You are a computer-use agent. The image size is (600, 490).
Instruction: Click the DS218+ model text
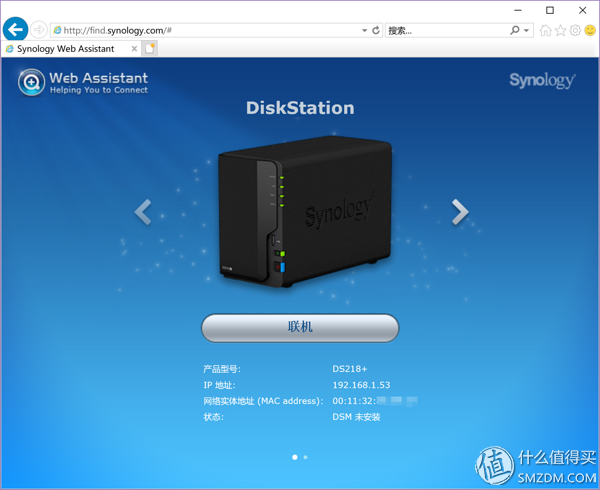[x=349, y=369]
